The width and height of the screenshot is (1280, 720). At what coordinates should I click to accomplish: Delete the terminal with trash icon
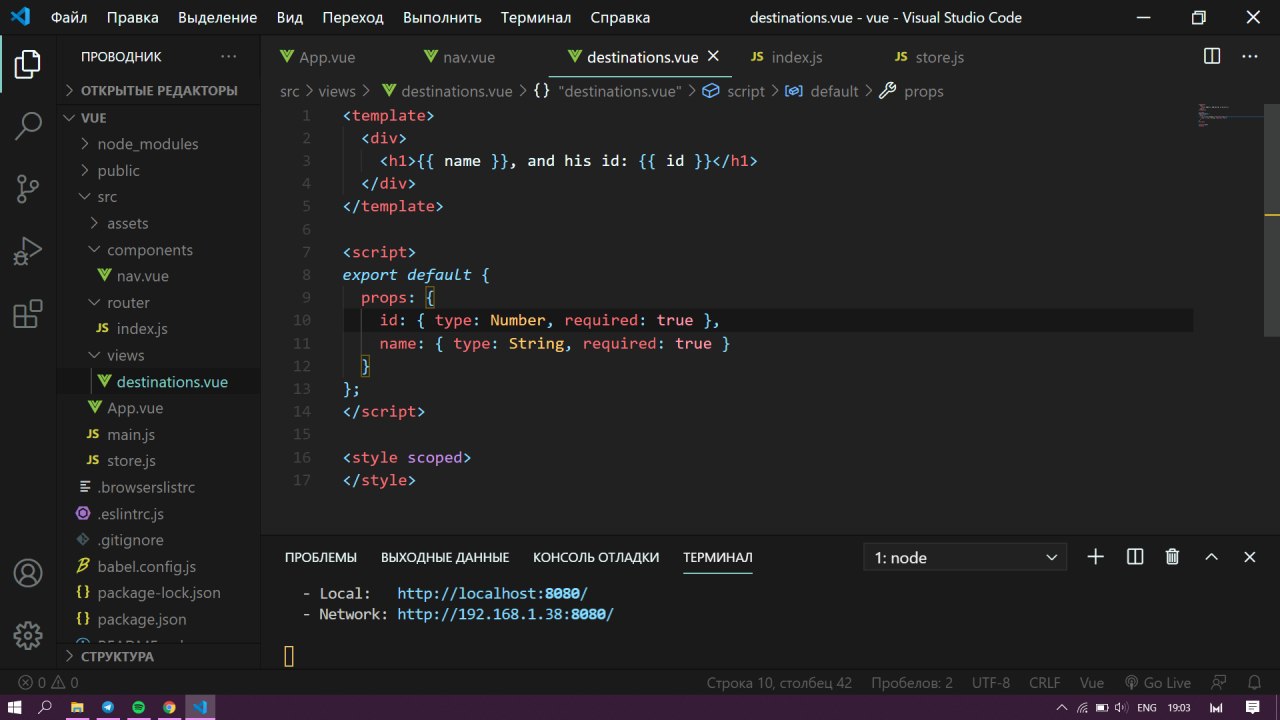coord(1173,557)
